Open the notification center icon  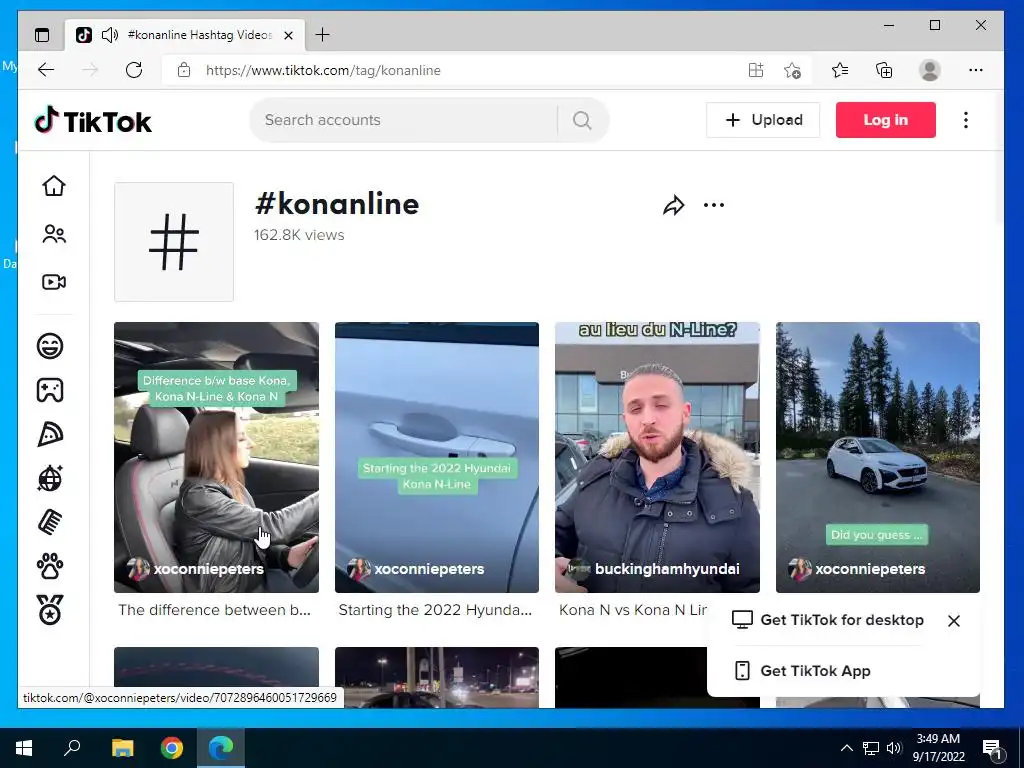(992, 749)
